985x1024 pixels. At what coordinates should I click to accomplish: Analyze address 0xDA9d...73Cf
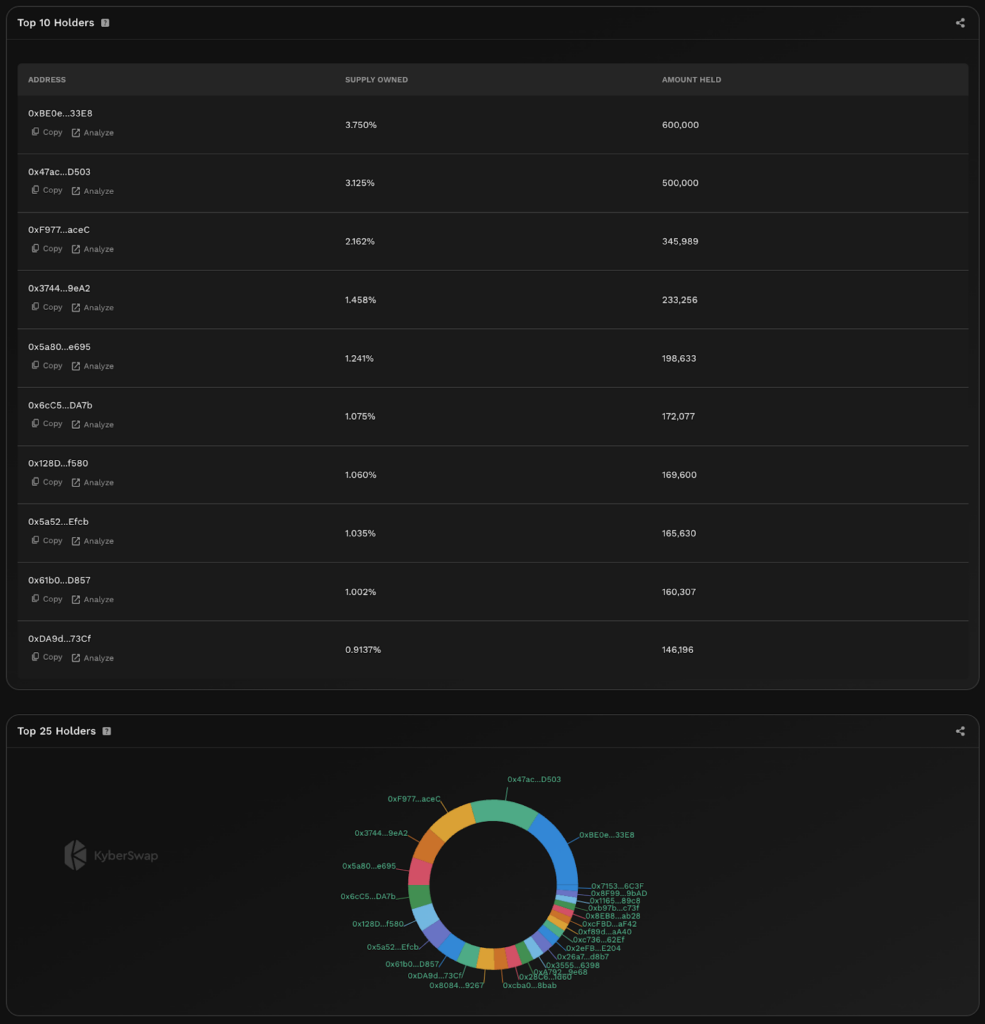[92, 658]
